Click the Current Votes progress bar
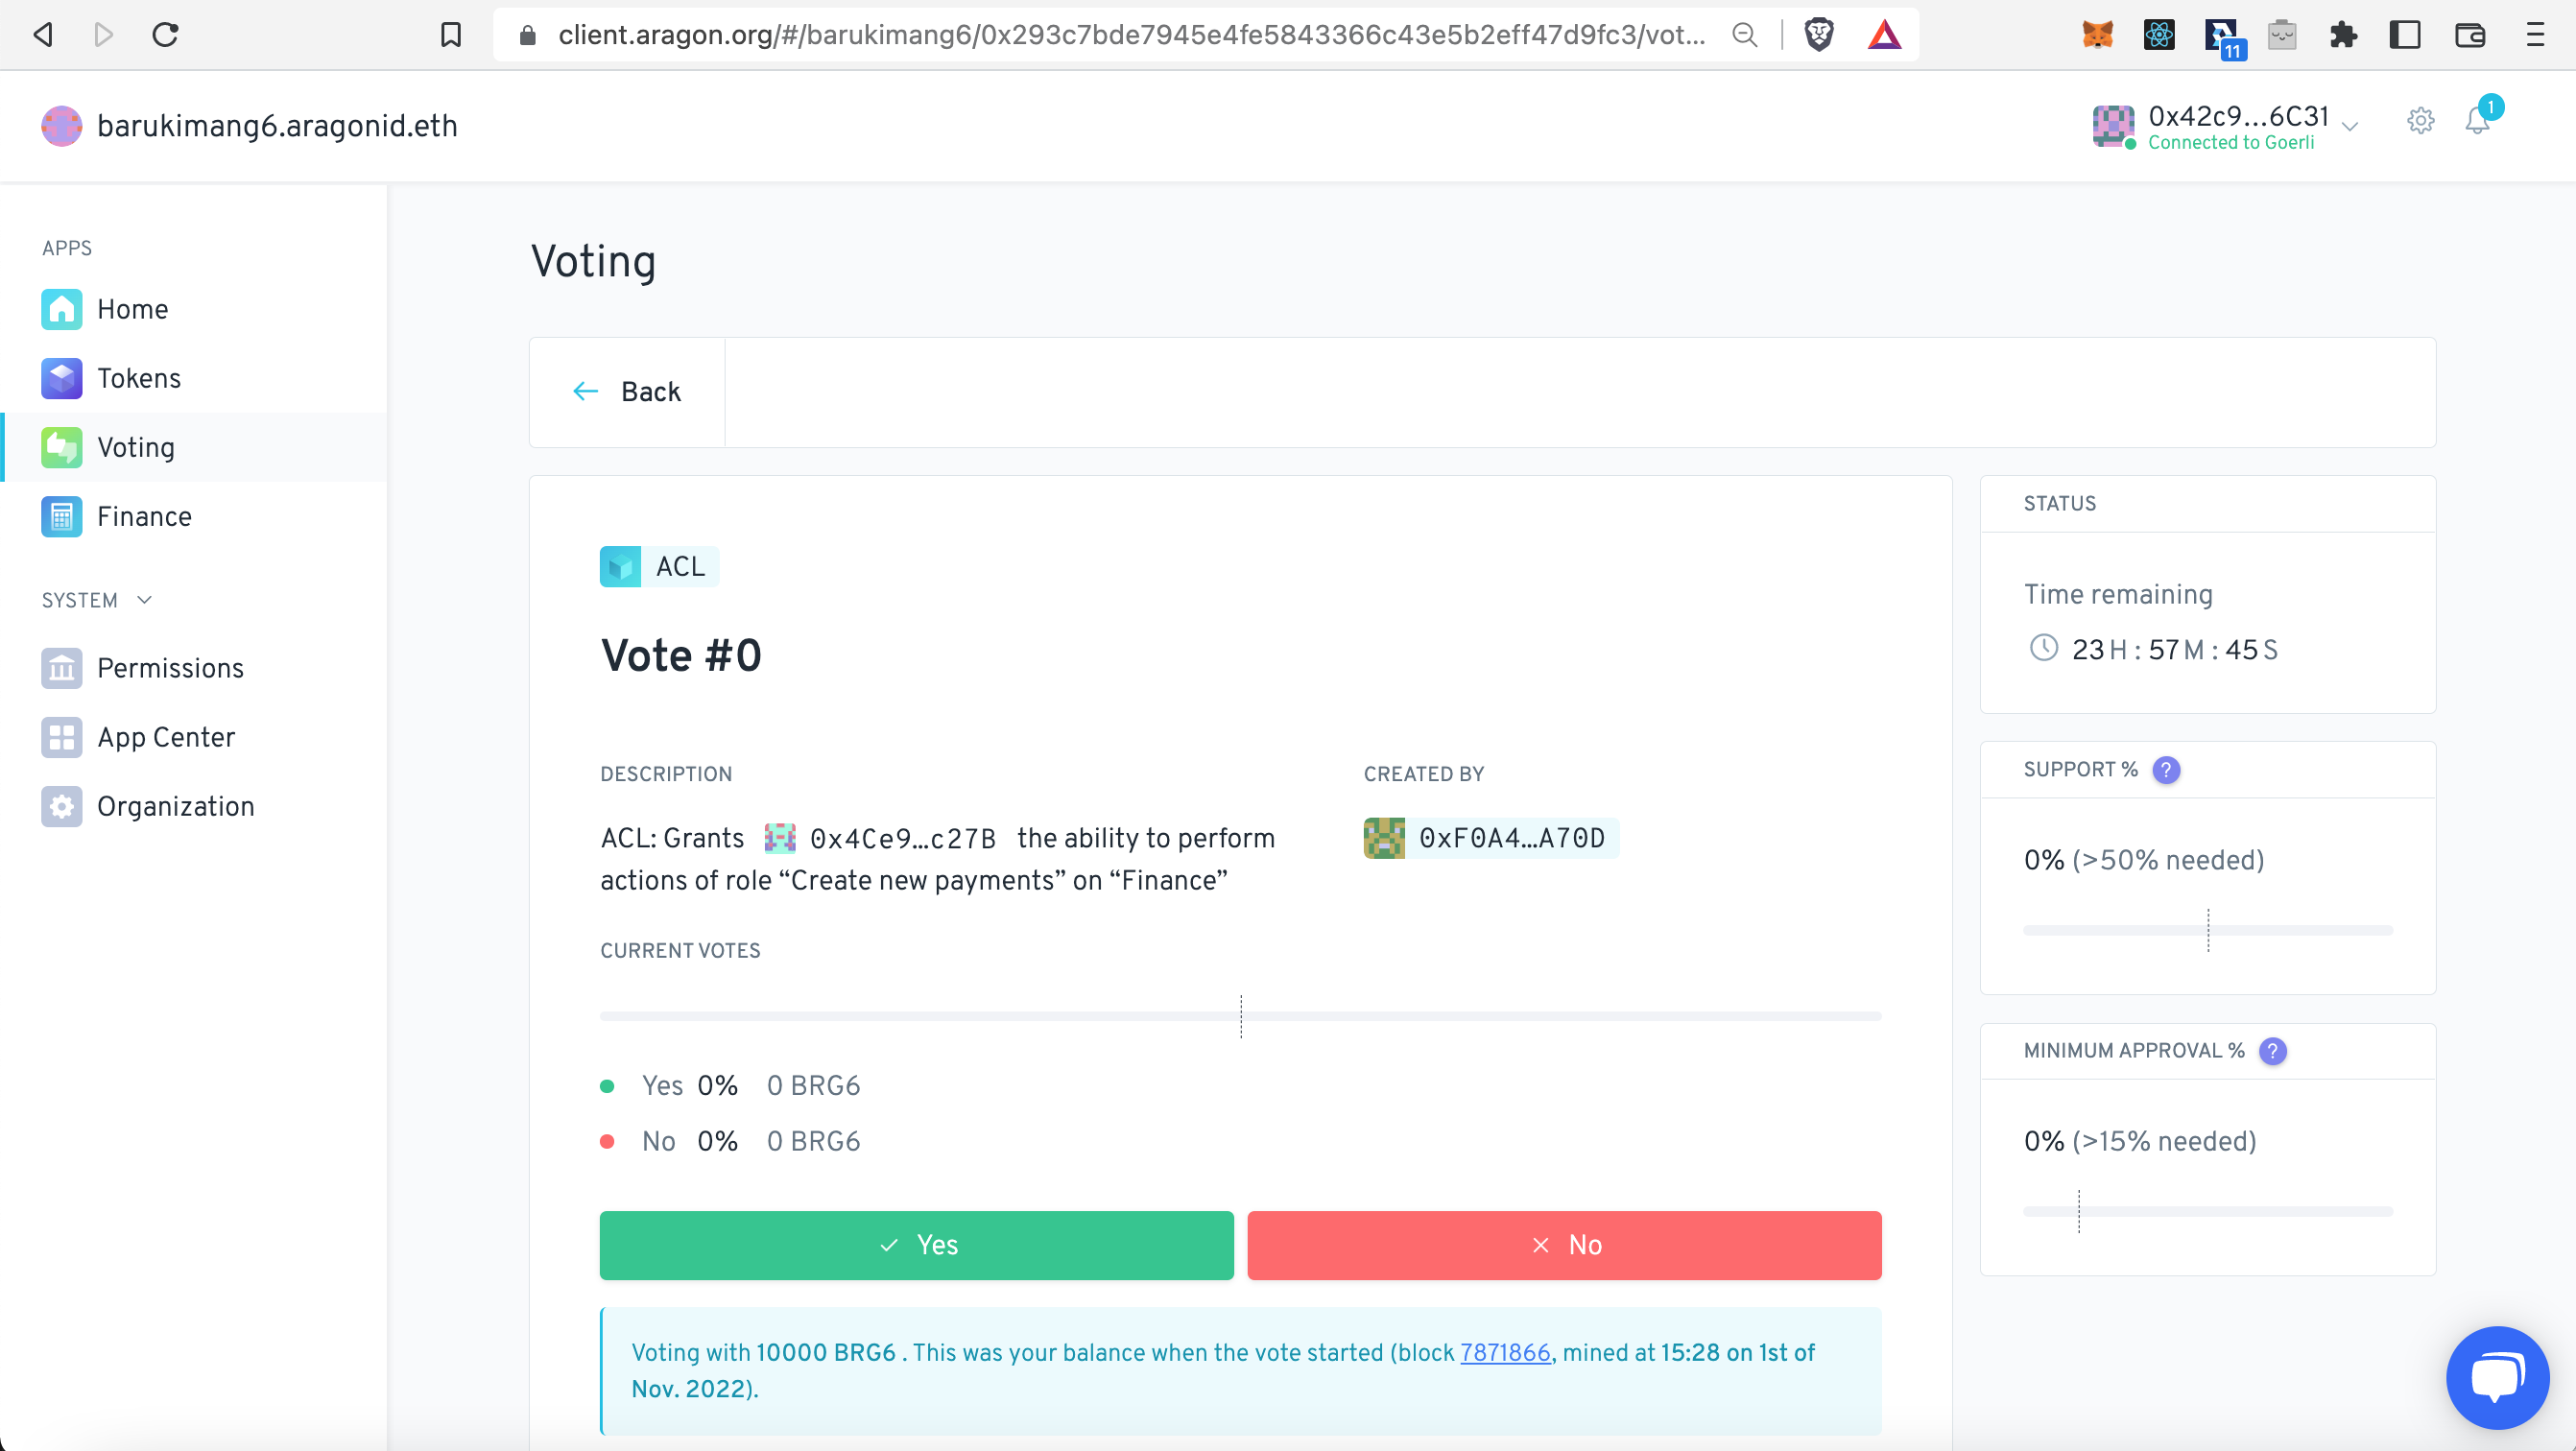This screenshot has width=2576, height=1451. [x=1240, y=1016]
